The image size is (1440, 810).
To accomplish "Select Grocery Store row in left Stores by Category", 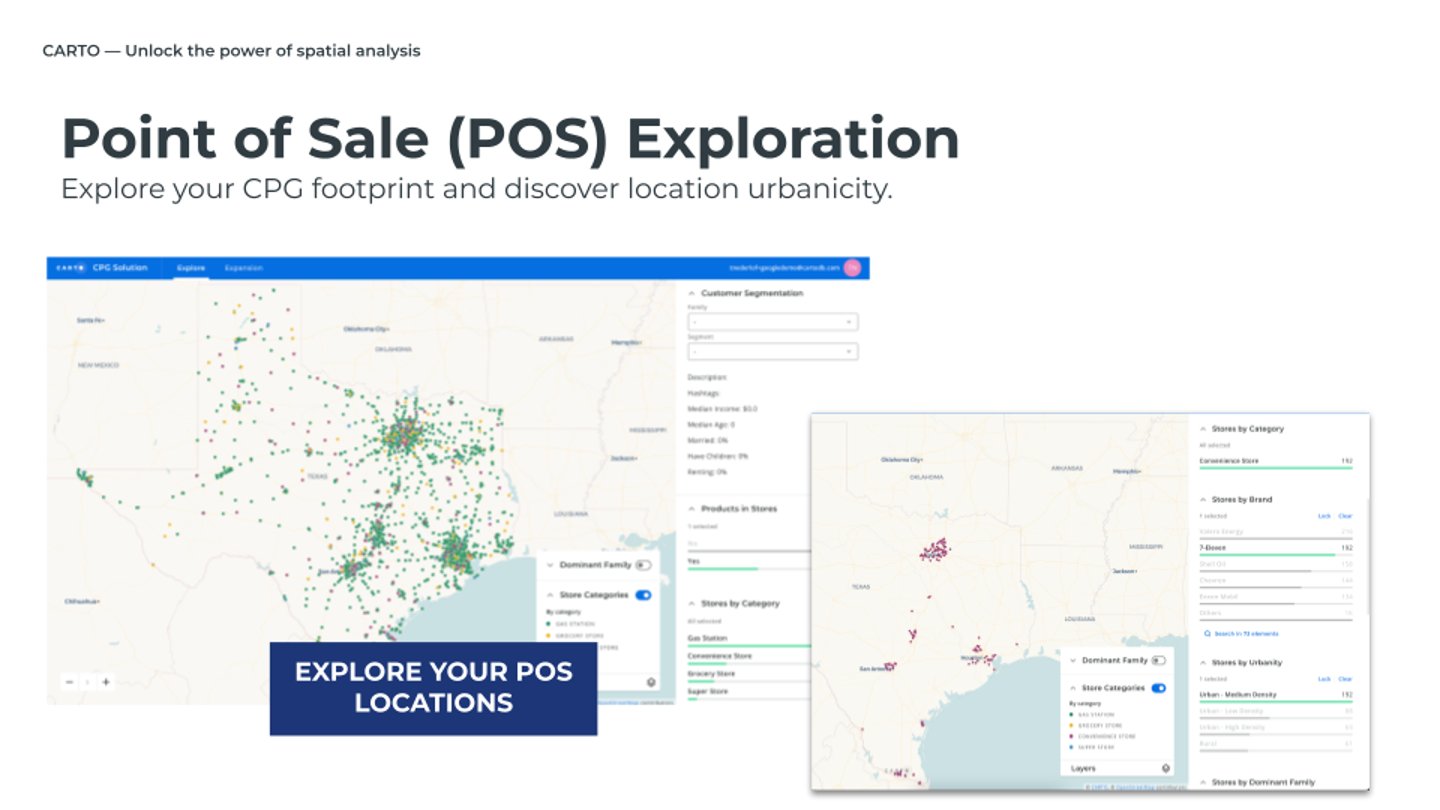I will tap(749, 675).
